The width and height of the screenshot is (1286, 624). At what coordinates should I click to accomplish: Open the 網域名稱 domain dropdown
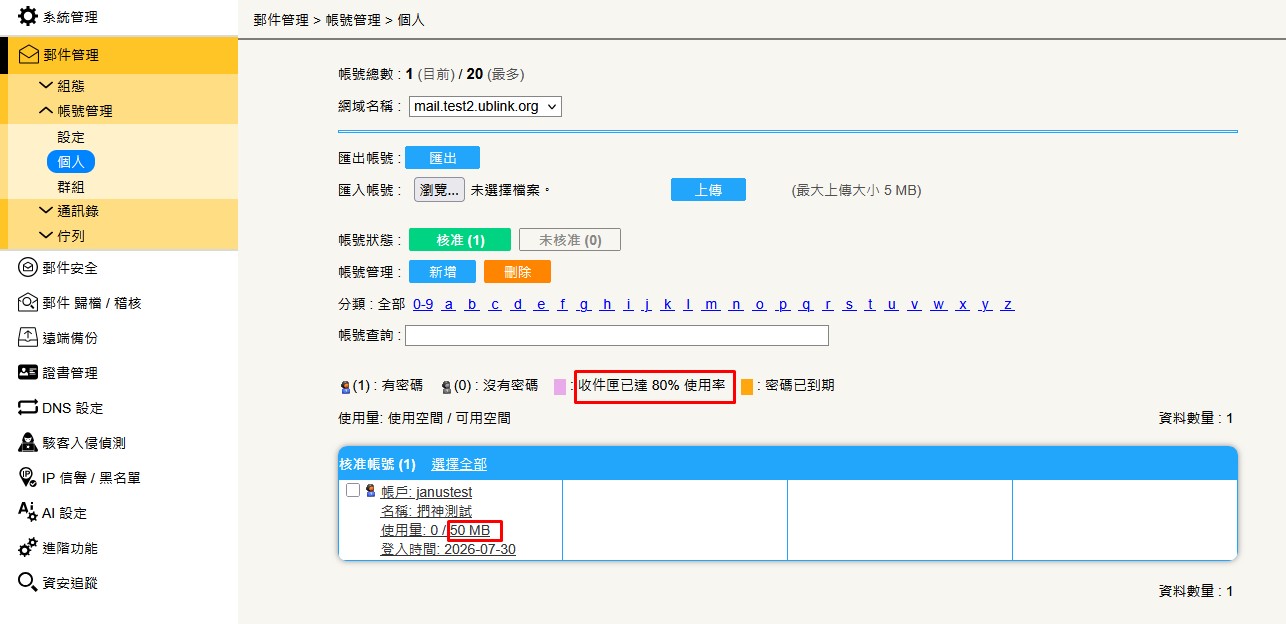click(486, 106)
